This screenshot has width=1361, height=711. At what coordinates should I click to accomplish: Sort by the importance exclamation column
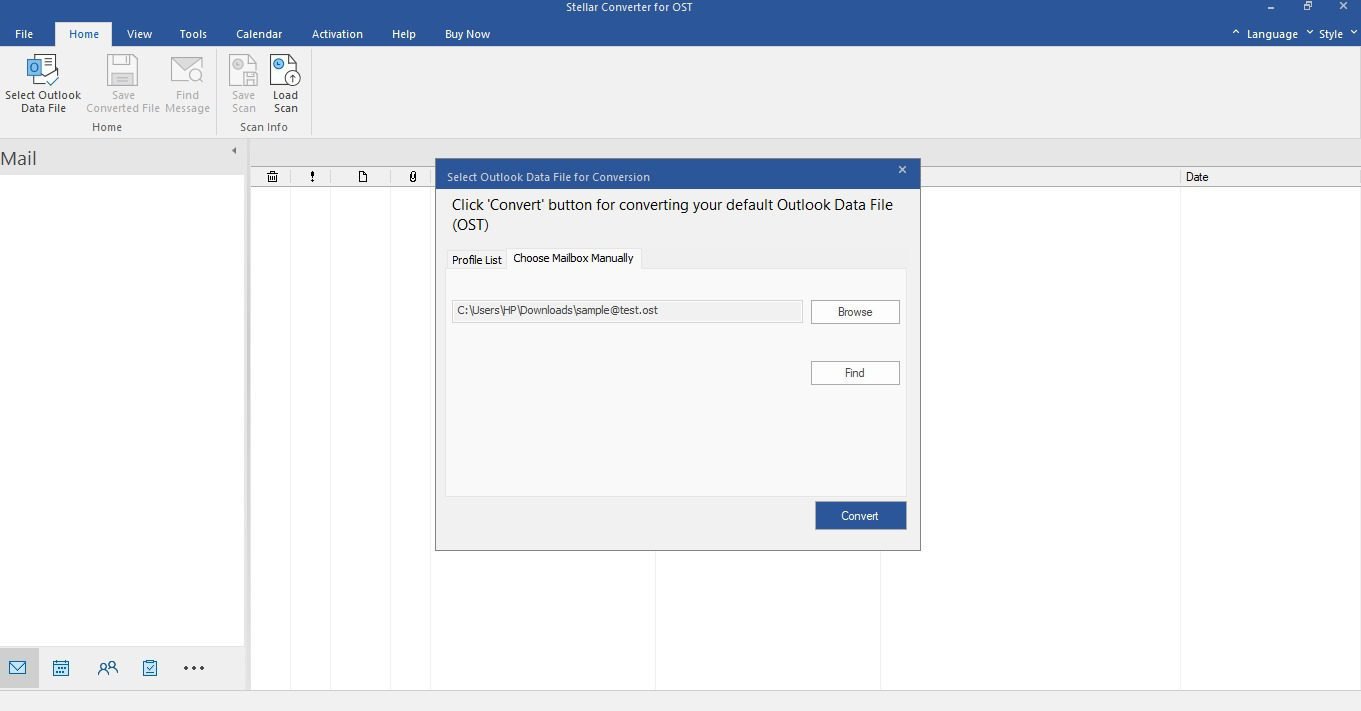(x=312, y=177)
